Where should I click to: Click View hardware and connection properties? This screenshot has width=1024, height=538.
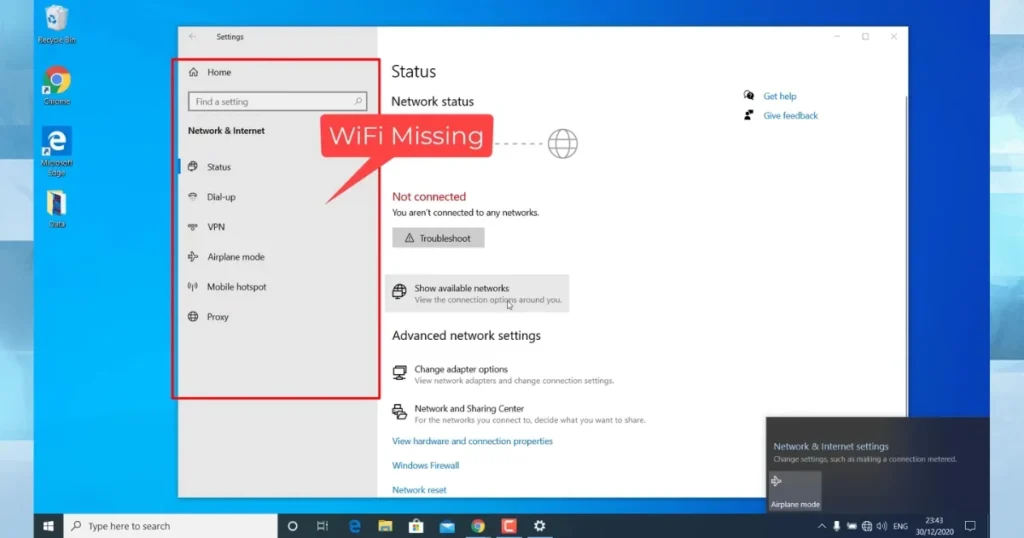click(472, 441)
